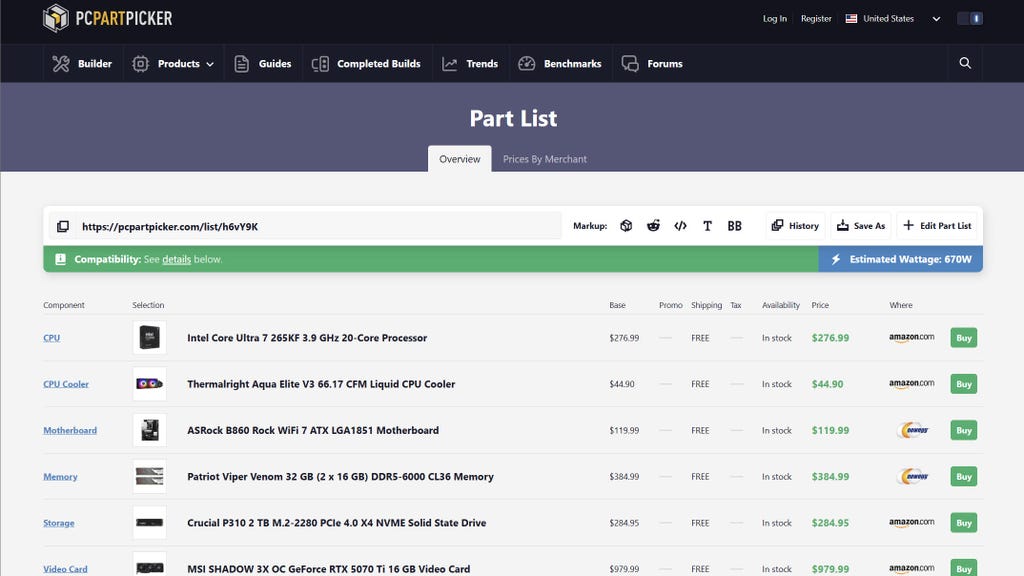Open the CPU Cooler component link
The width and height of the screenshot is (1024, 576).
pos(66,384)
